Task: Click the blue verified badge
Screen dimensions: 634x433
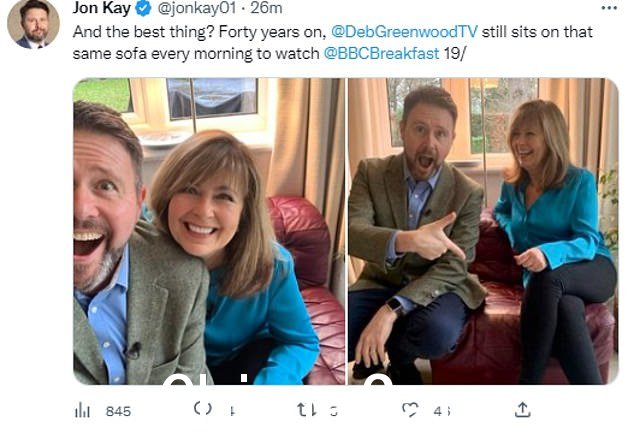Action: [143, 8]
